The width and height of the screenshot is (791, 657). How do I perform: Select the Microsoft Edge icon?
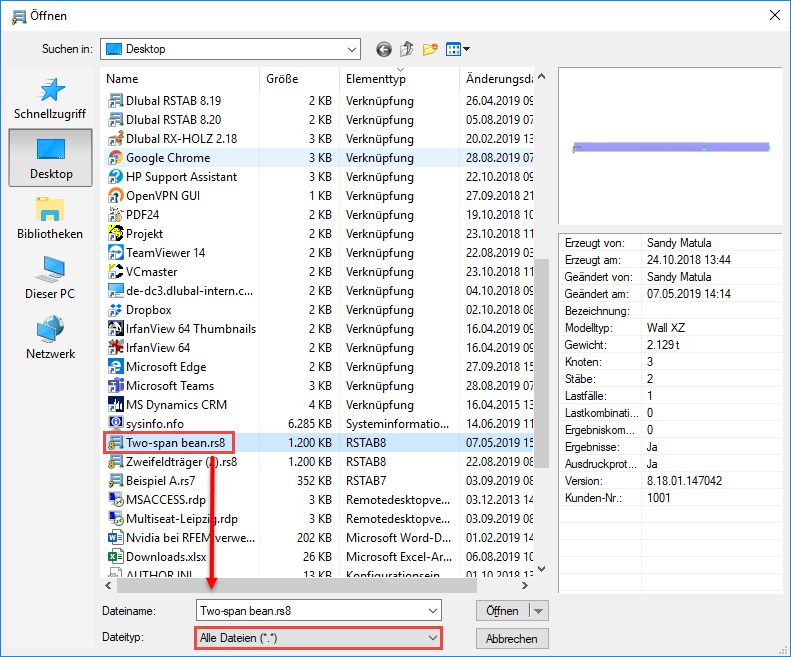[116, 367]
